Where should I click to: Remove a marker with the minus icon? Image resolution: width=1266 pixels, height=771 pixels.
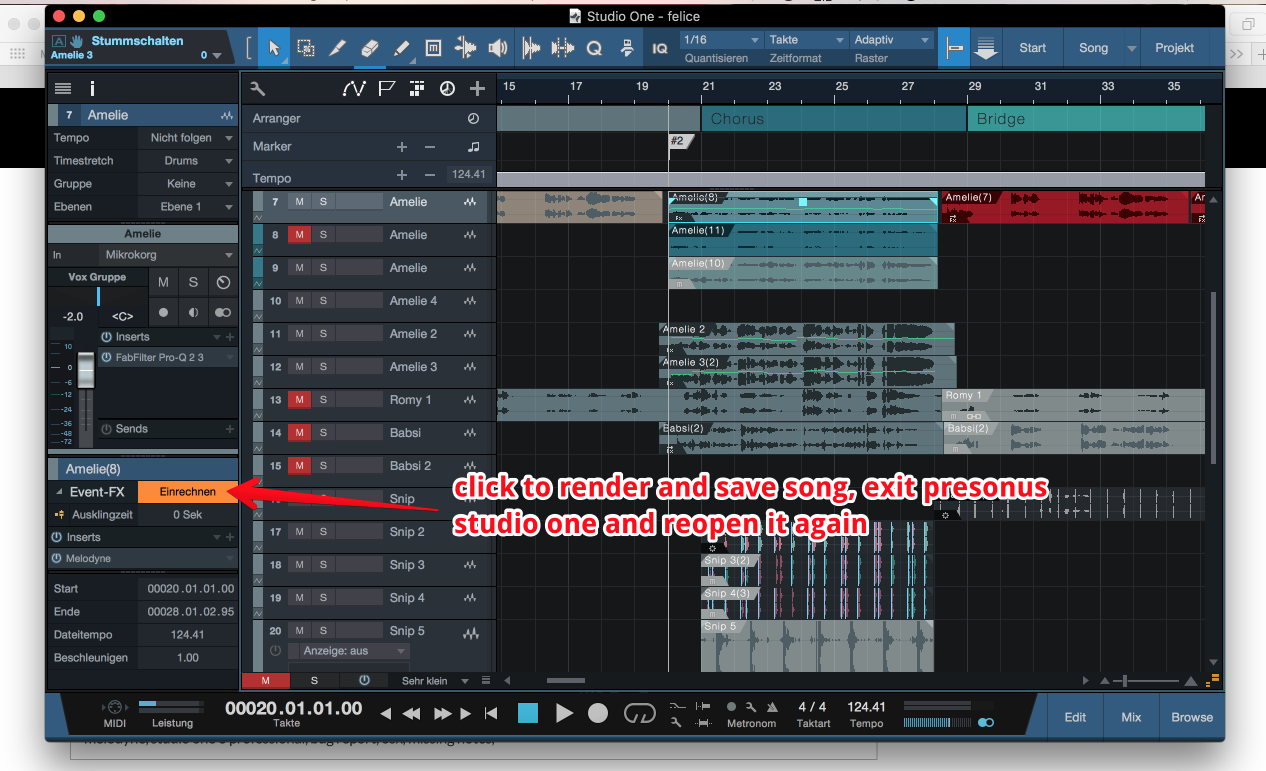click(x=430, y=146)
